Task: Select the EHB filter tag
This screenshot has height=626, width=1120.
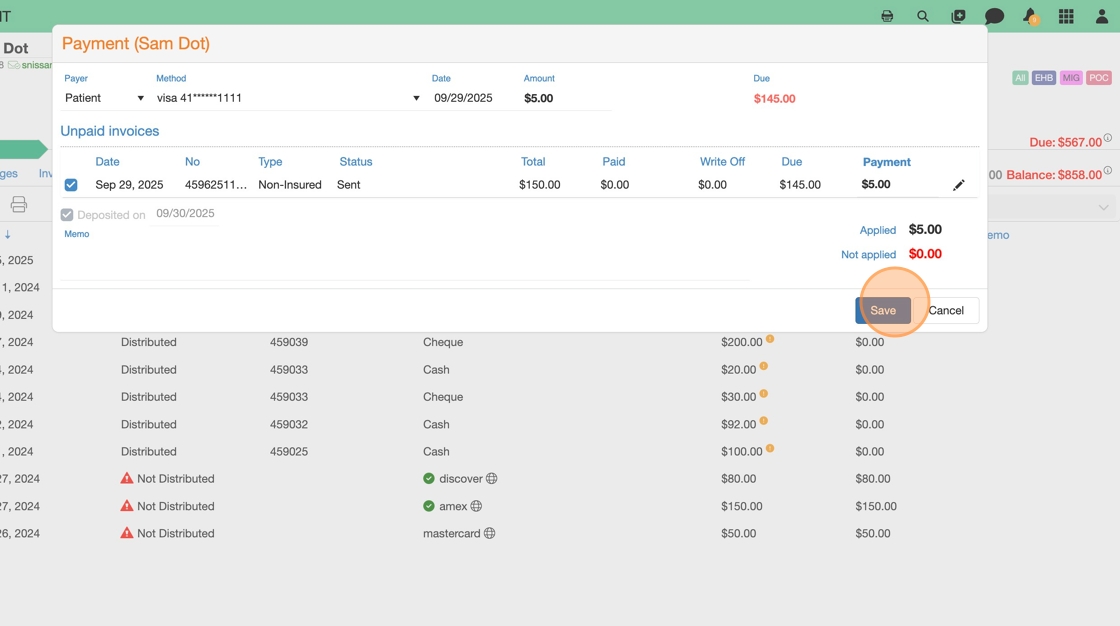Action: tap(1044, 78)
